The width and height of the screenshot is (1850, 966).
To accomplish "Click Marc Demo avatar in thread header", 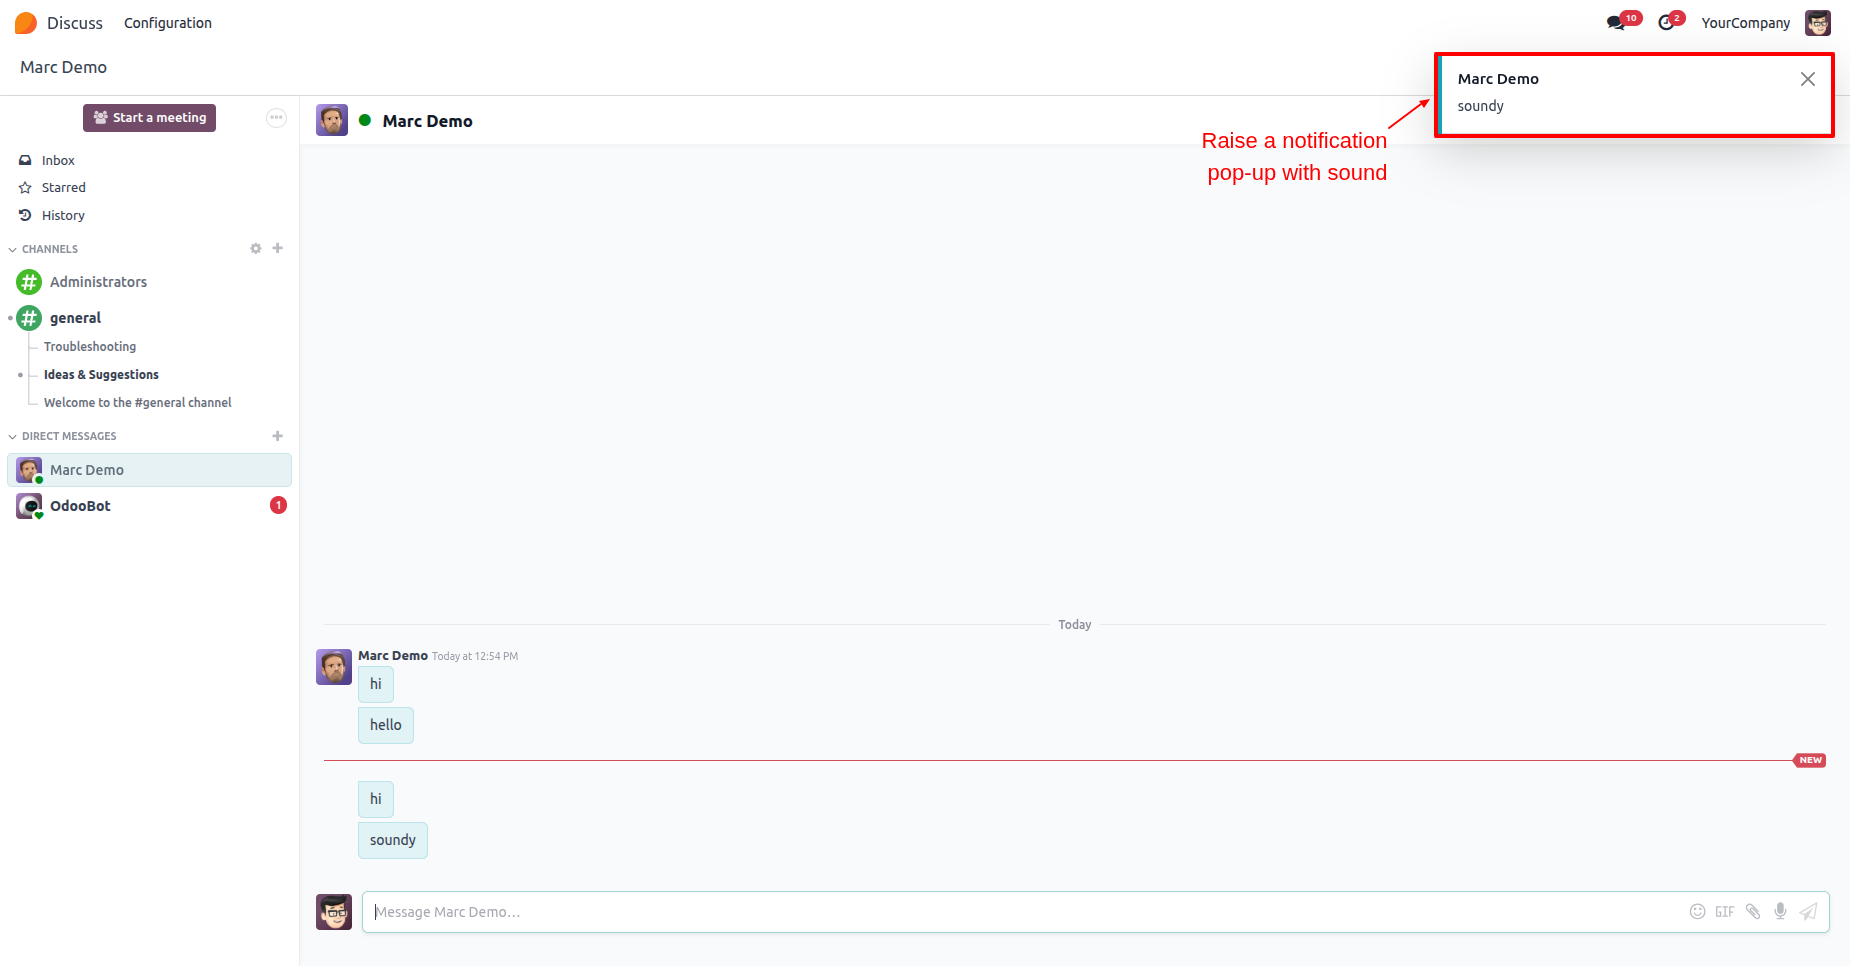I will tap(332, 120).
